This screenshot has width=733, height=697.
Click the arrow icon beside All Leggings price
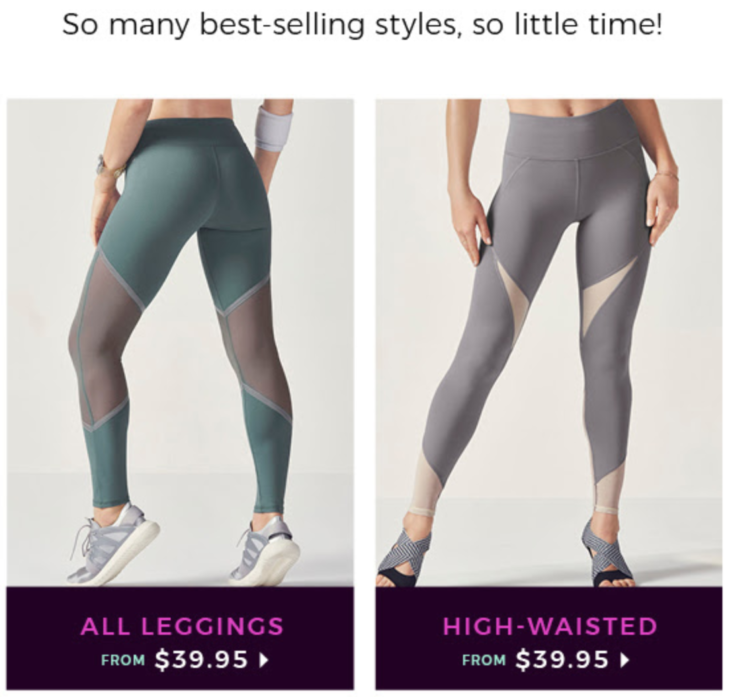coord(264,660)
